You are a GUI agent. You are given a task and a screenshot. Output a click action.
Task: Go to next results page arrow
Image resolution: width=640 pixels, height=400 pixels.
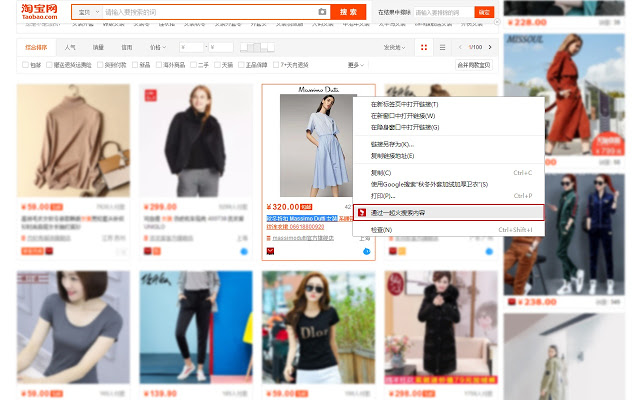point(490,47)
